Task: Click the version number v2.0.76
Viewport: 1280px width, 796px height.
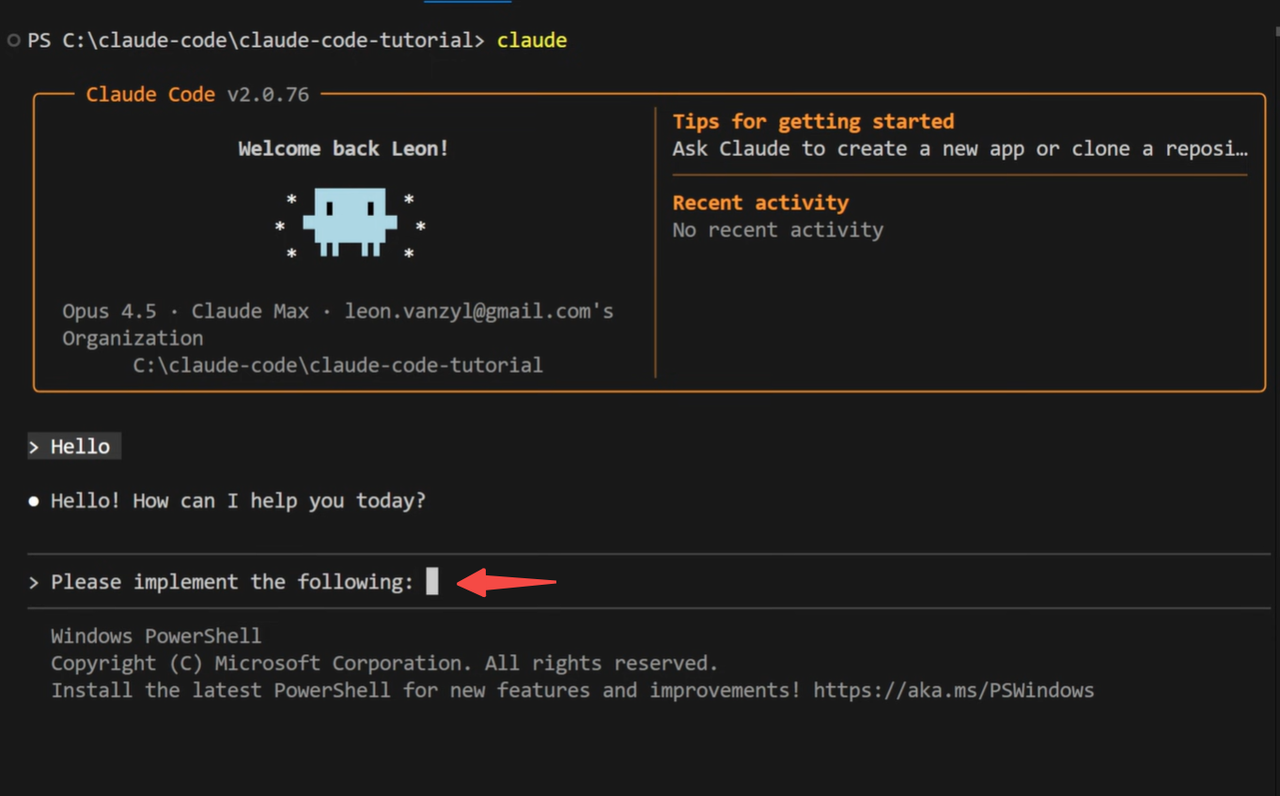Action: [x=268, y=94]
